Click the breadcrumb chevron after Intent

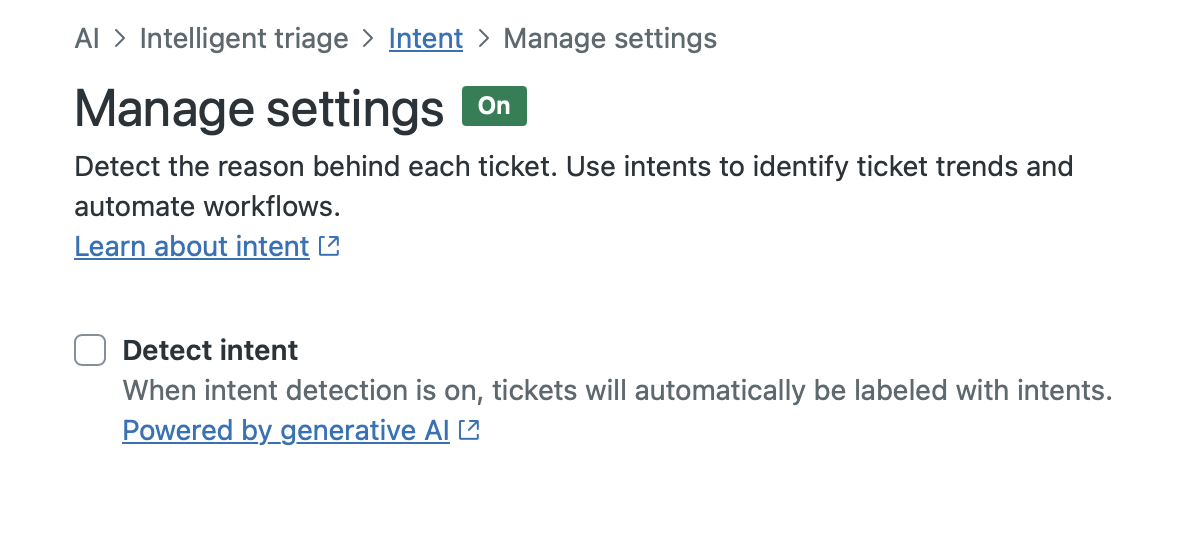484,39
